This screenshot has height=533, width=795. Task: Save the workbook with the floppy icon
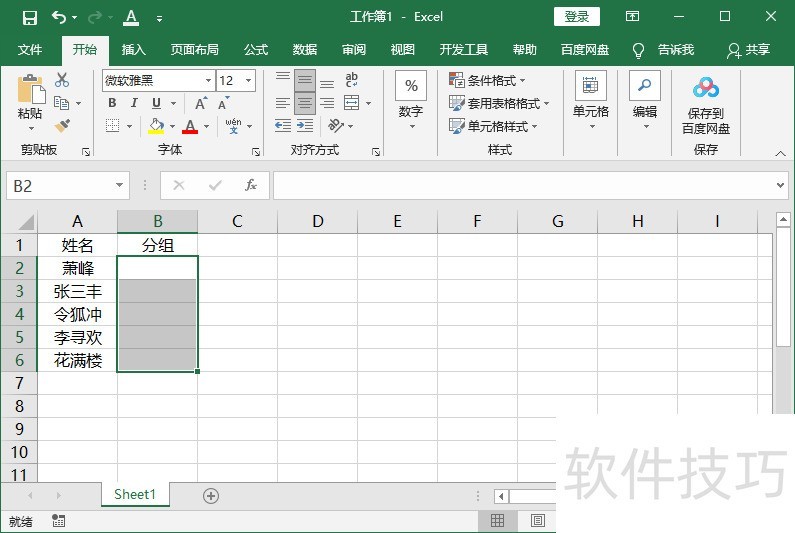pyautogui.click(x=30, y=18)
